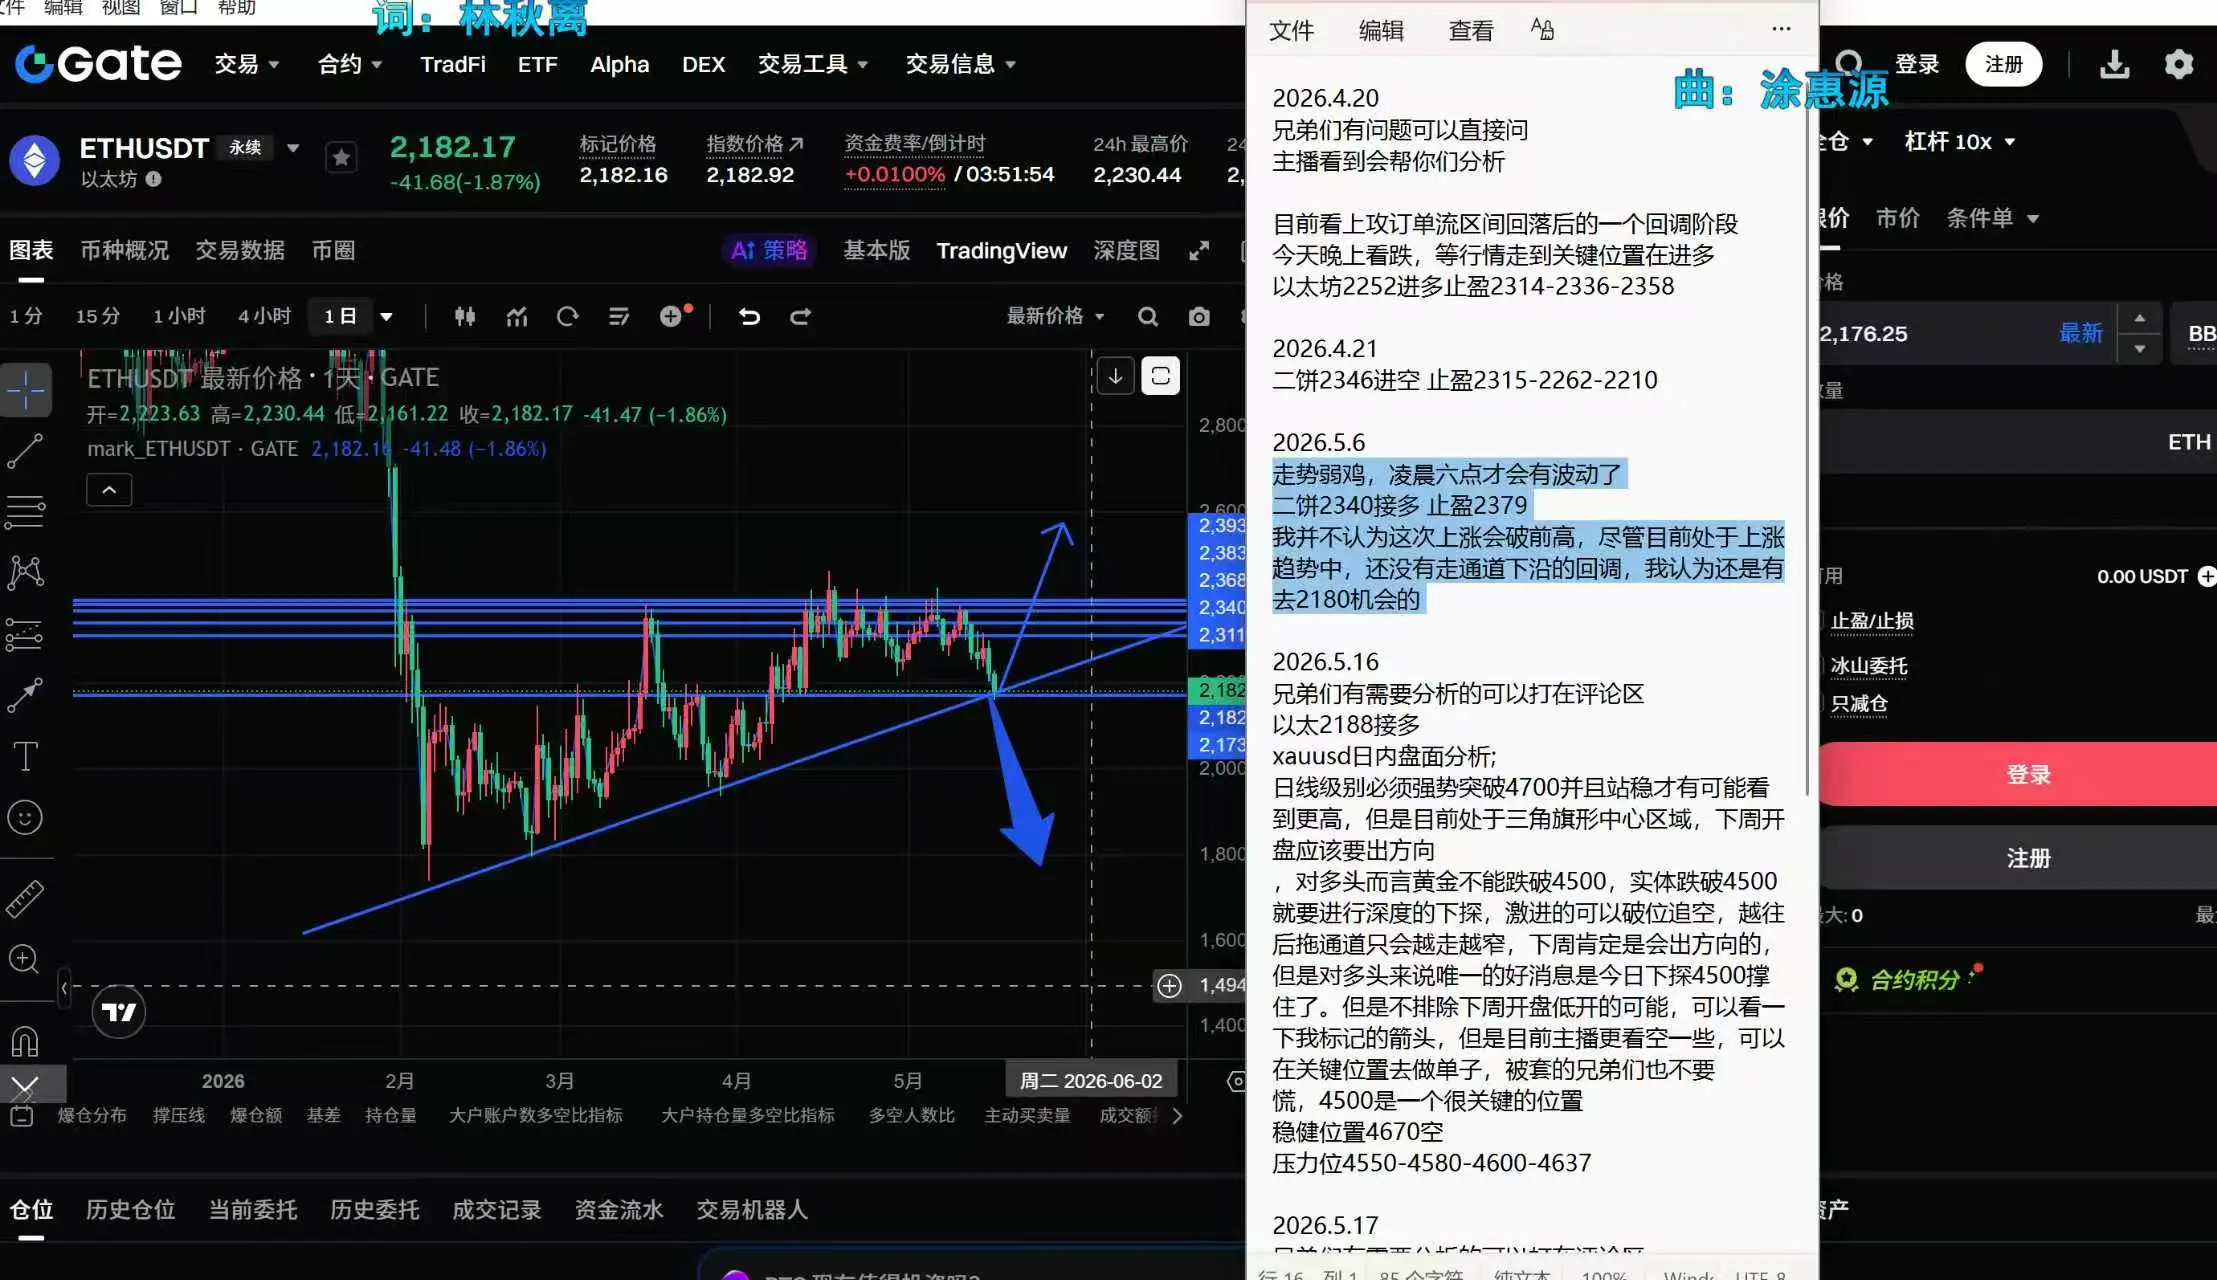Click the chart toolbar search icon

tap(1148, 317)
